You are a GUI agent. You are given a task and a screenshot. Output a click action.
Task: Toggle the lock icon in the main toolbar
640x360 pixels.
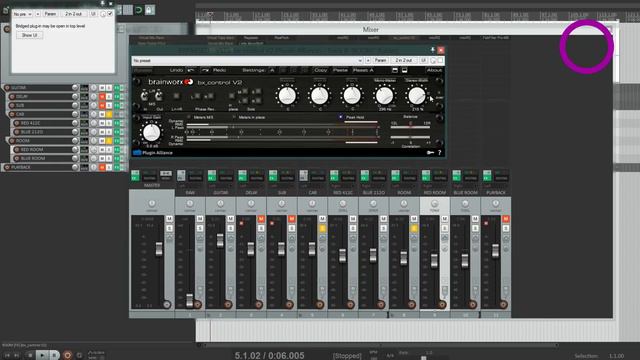pyautogui.click(x=149, y=9)
